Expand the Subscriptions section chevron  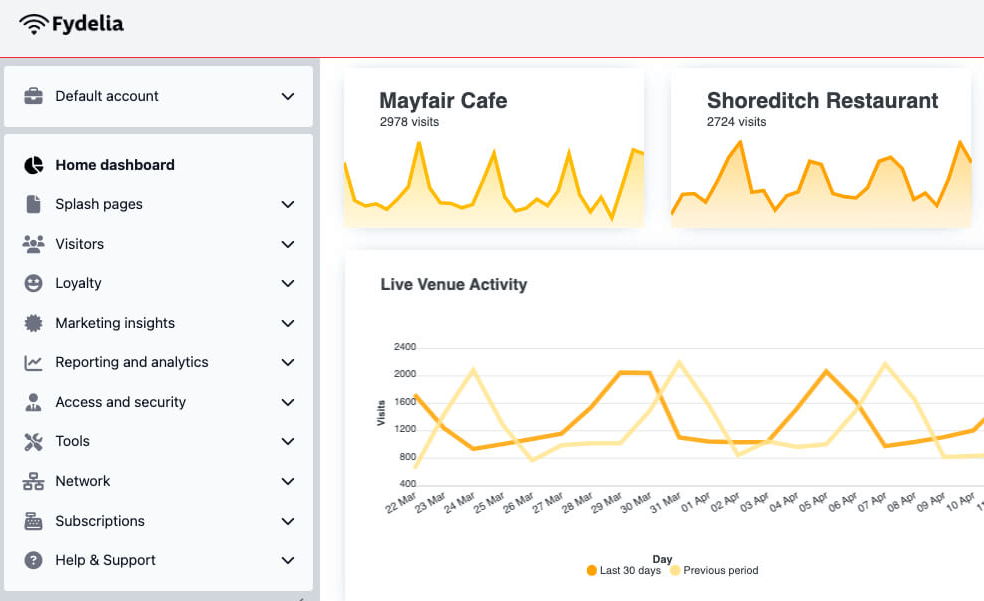tap(288, 521)
